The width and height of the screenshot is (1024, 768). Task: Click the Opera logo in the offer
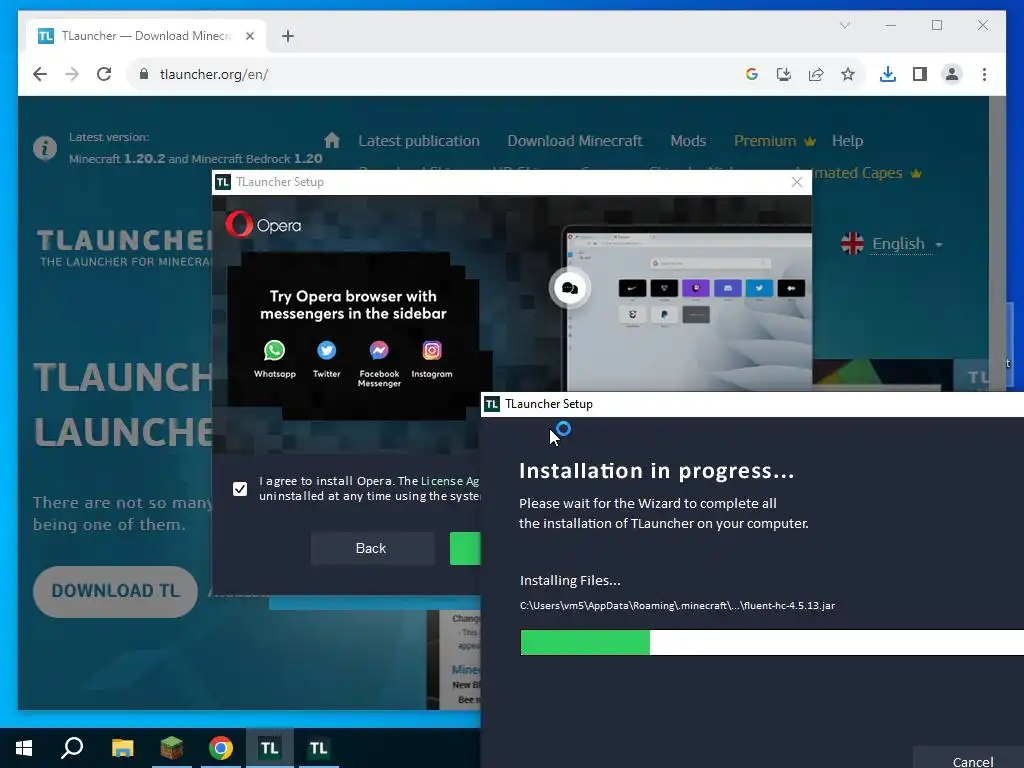(x=263, y=225)
